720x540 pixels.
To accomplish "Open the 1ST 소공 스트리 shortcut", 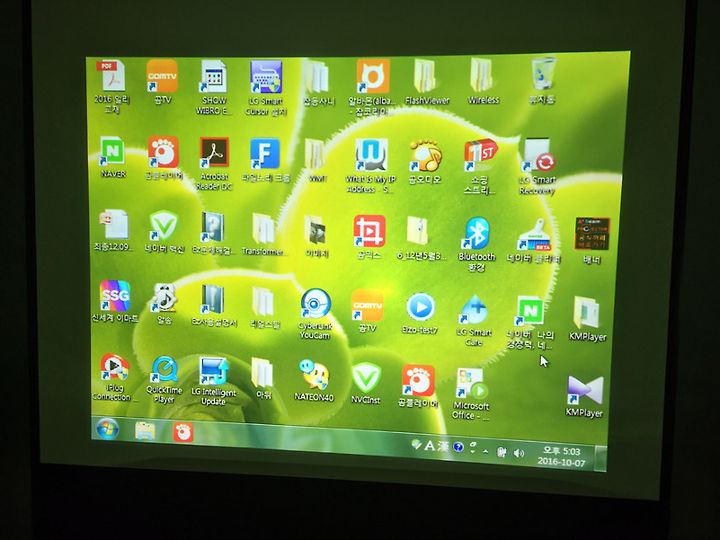I will pyautogui.click(x=480, y=167).
